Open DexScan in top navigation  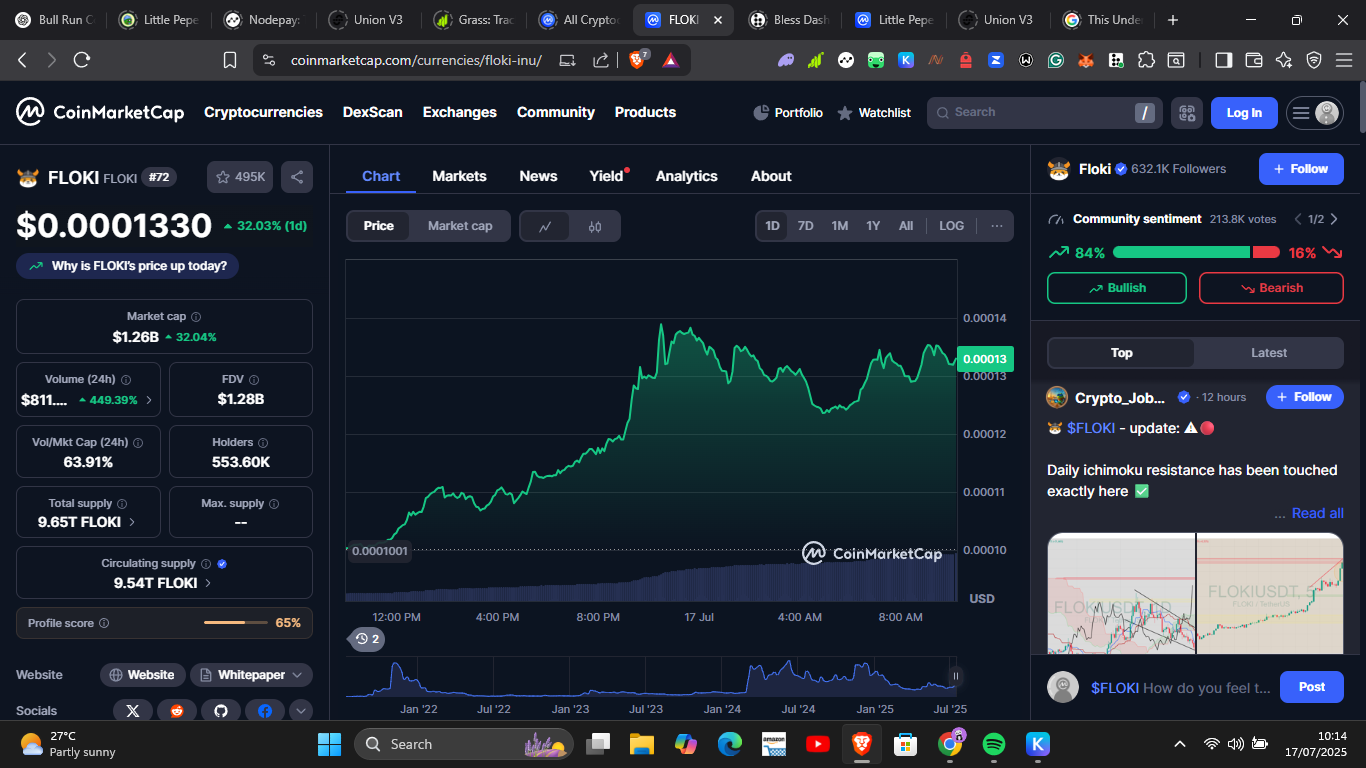tap(372, 112)
